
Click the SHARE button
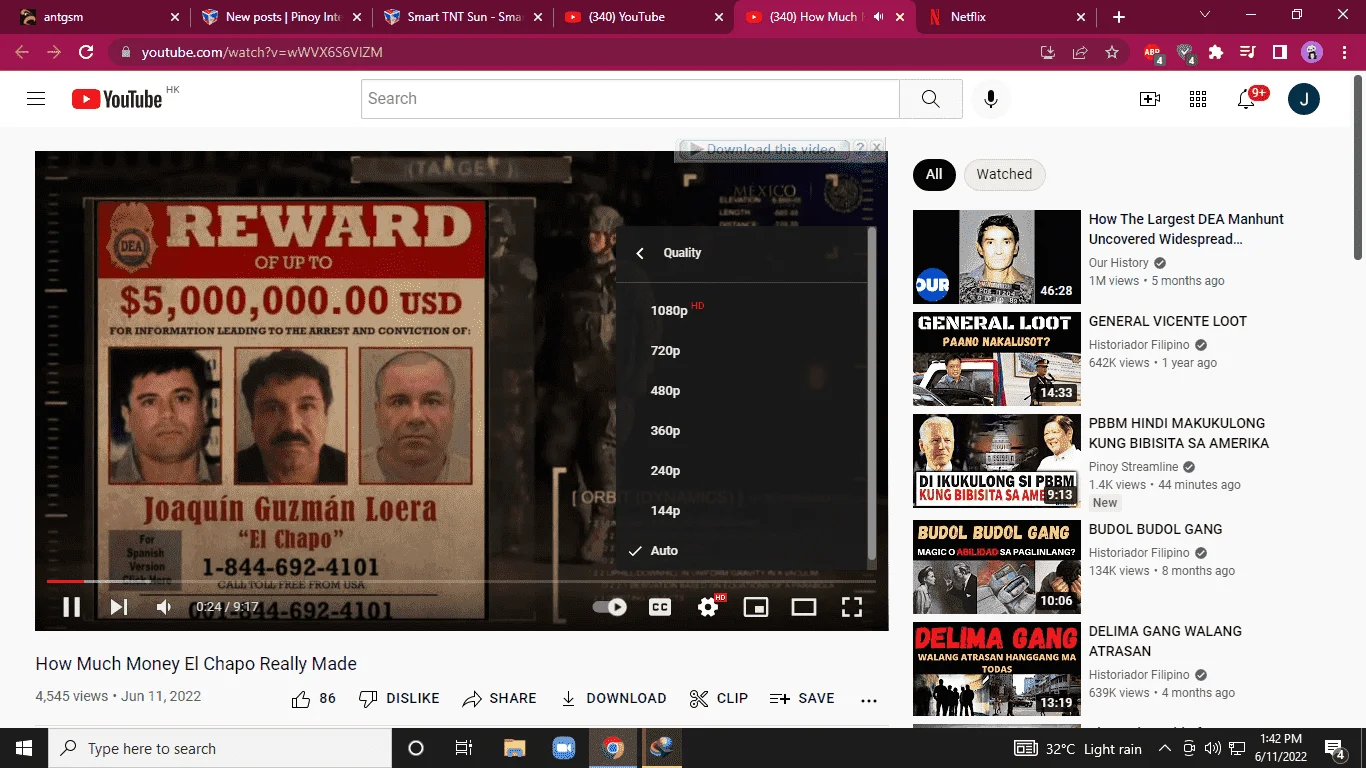click(499, 698)
